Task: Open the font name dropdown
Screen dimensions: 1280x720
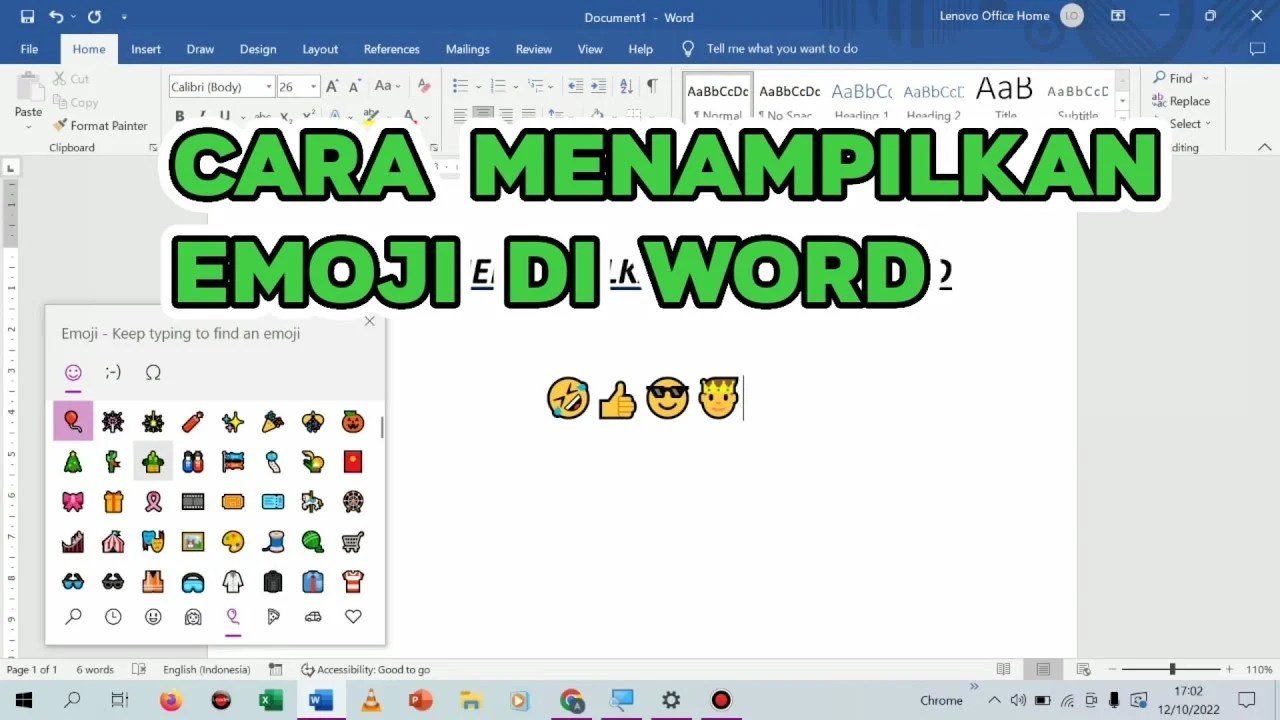Action: 269,87
